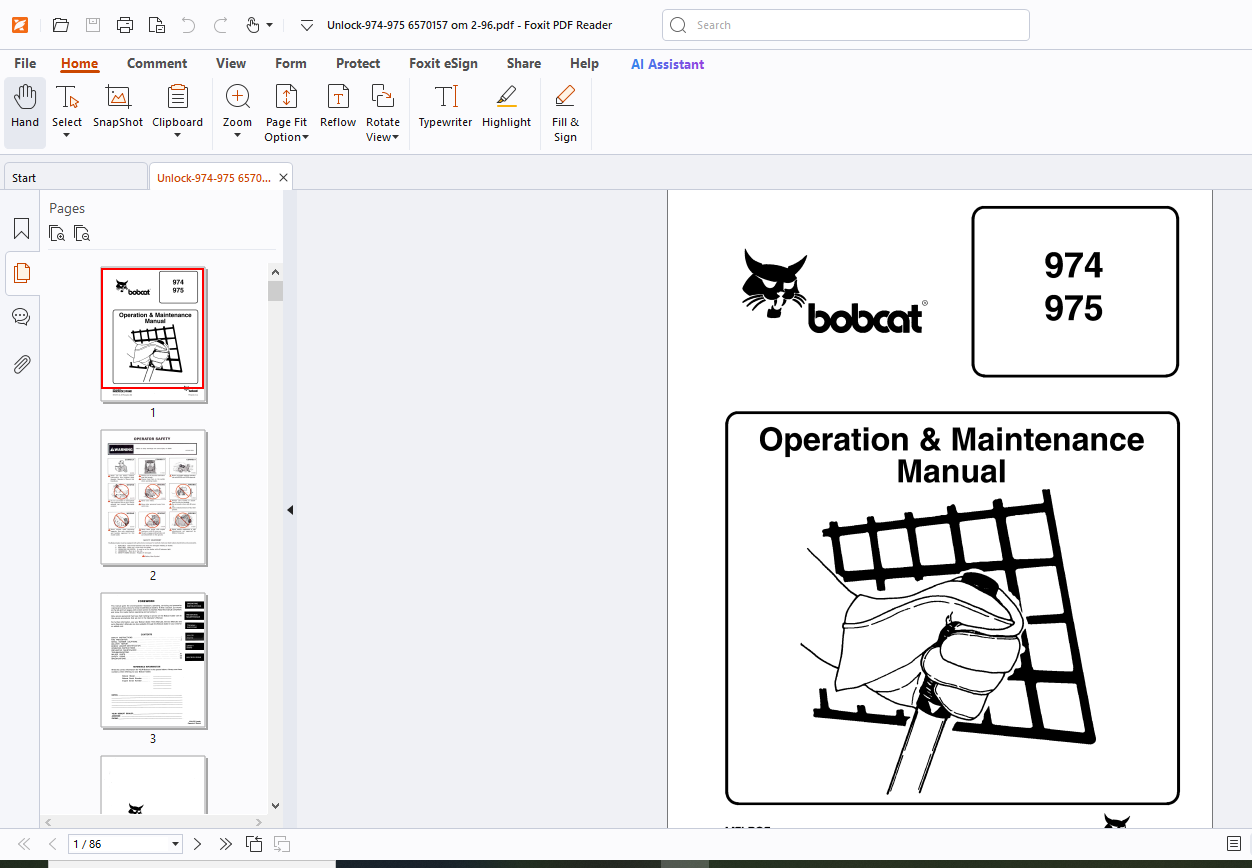Select page 2 thumbnail

point(153,497)
